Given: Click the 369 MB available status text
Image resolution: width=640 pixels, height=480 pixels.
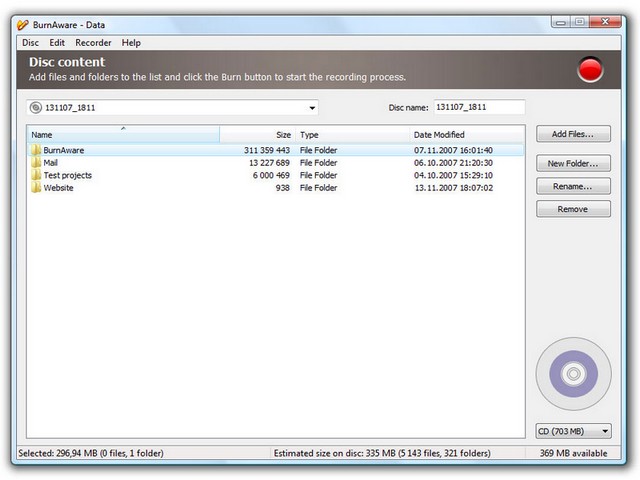Looking at the screenshot, I should click(x=573, y=453).
